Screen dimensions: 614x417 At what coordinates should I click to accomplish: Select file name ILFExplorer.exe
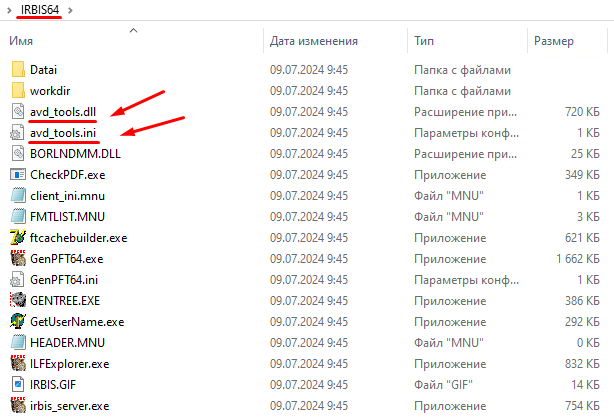(70, 364)
